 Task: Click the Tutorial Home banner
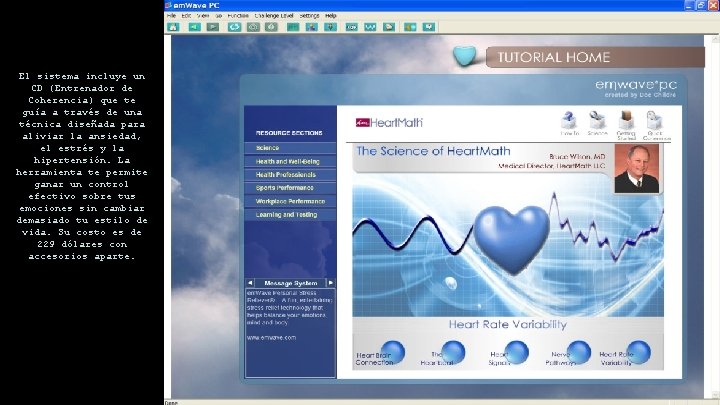(x=595, y=57)
